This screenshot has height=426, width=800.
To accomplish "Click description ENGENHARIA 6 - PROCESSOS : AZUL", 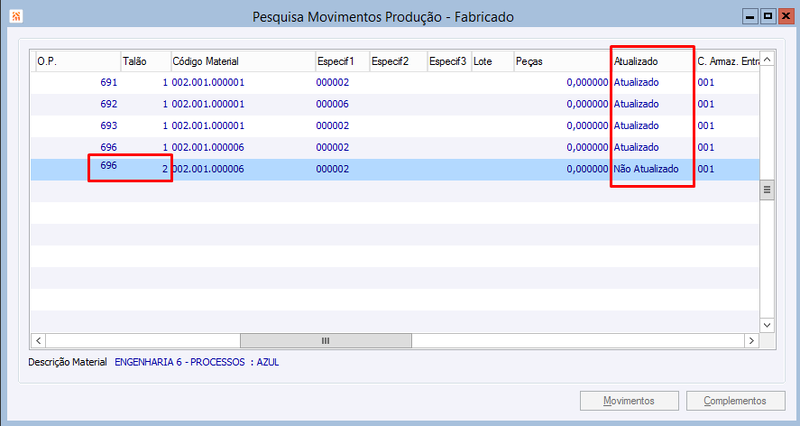I will tap(197, 362).
